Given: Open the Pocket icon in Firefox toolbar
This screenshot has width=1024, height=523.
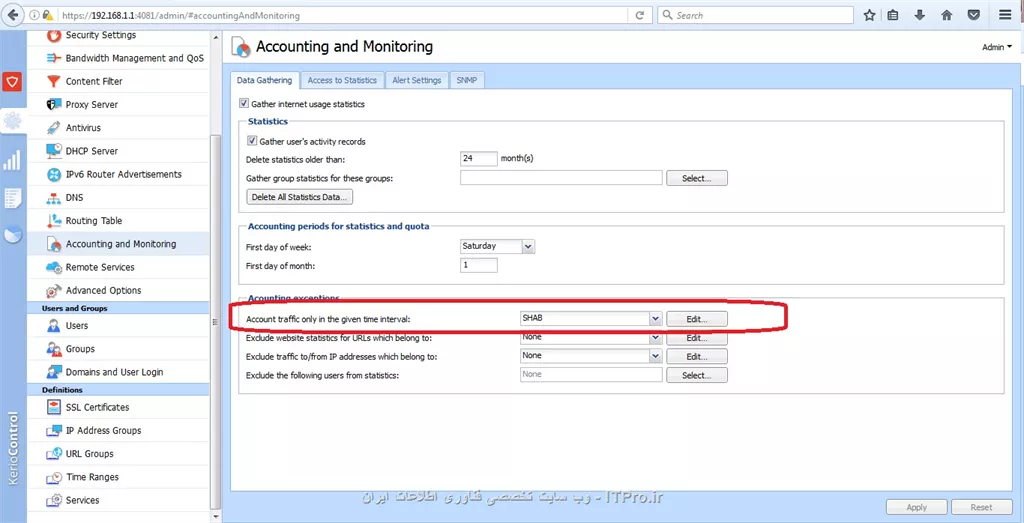Looking at the screenshot, I should coord(973,15).
